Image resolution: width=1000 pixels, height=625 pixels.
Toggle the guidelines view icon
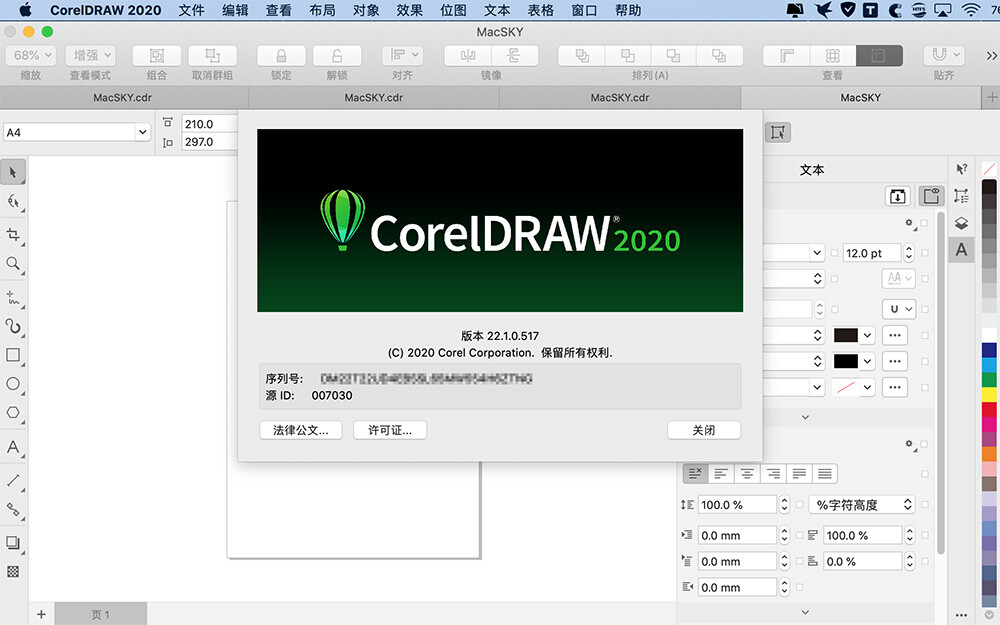(x=879, y=55)
